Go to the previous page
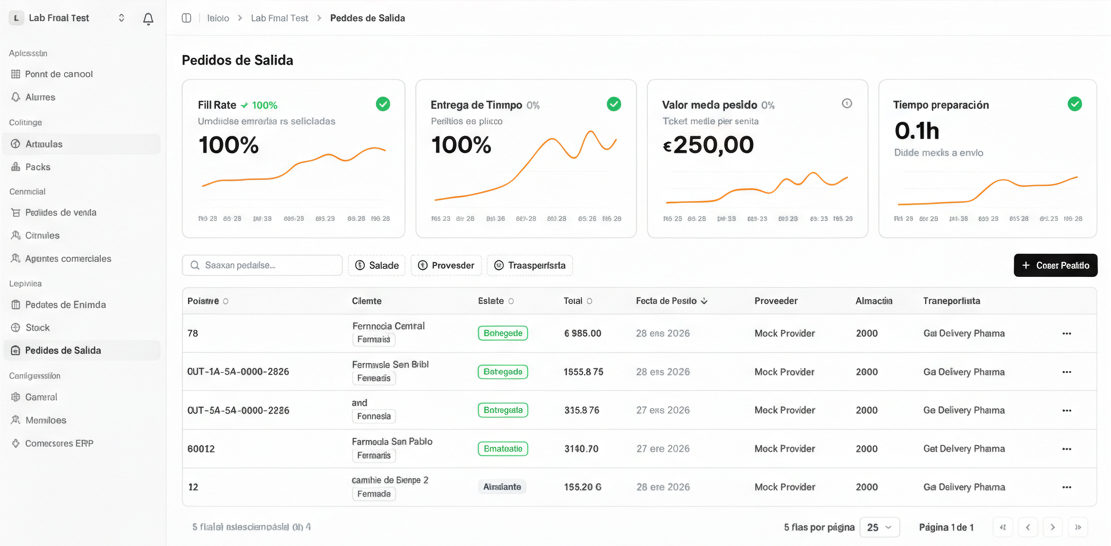Image resolution: width=1111 pixels, height=546 pixels. (1027, 527)
